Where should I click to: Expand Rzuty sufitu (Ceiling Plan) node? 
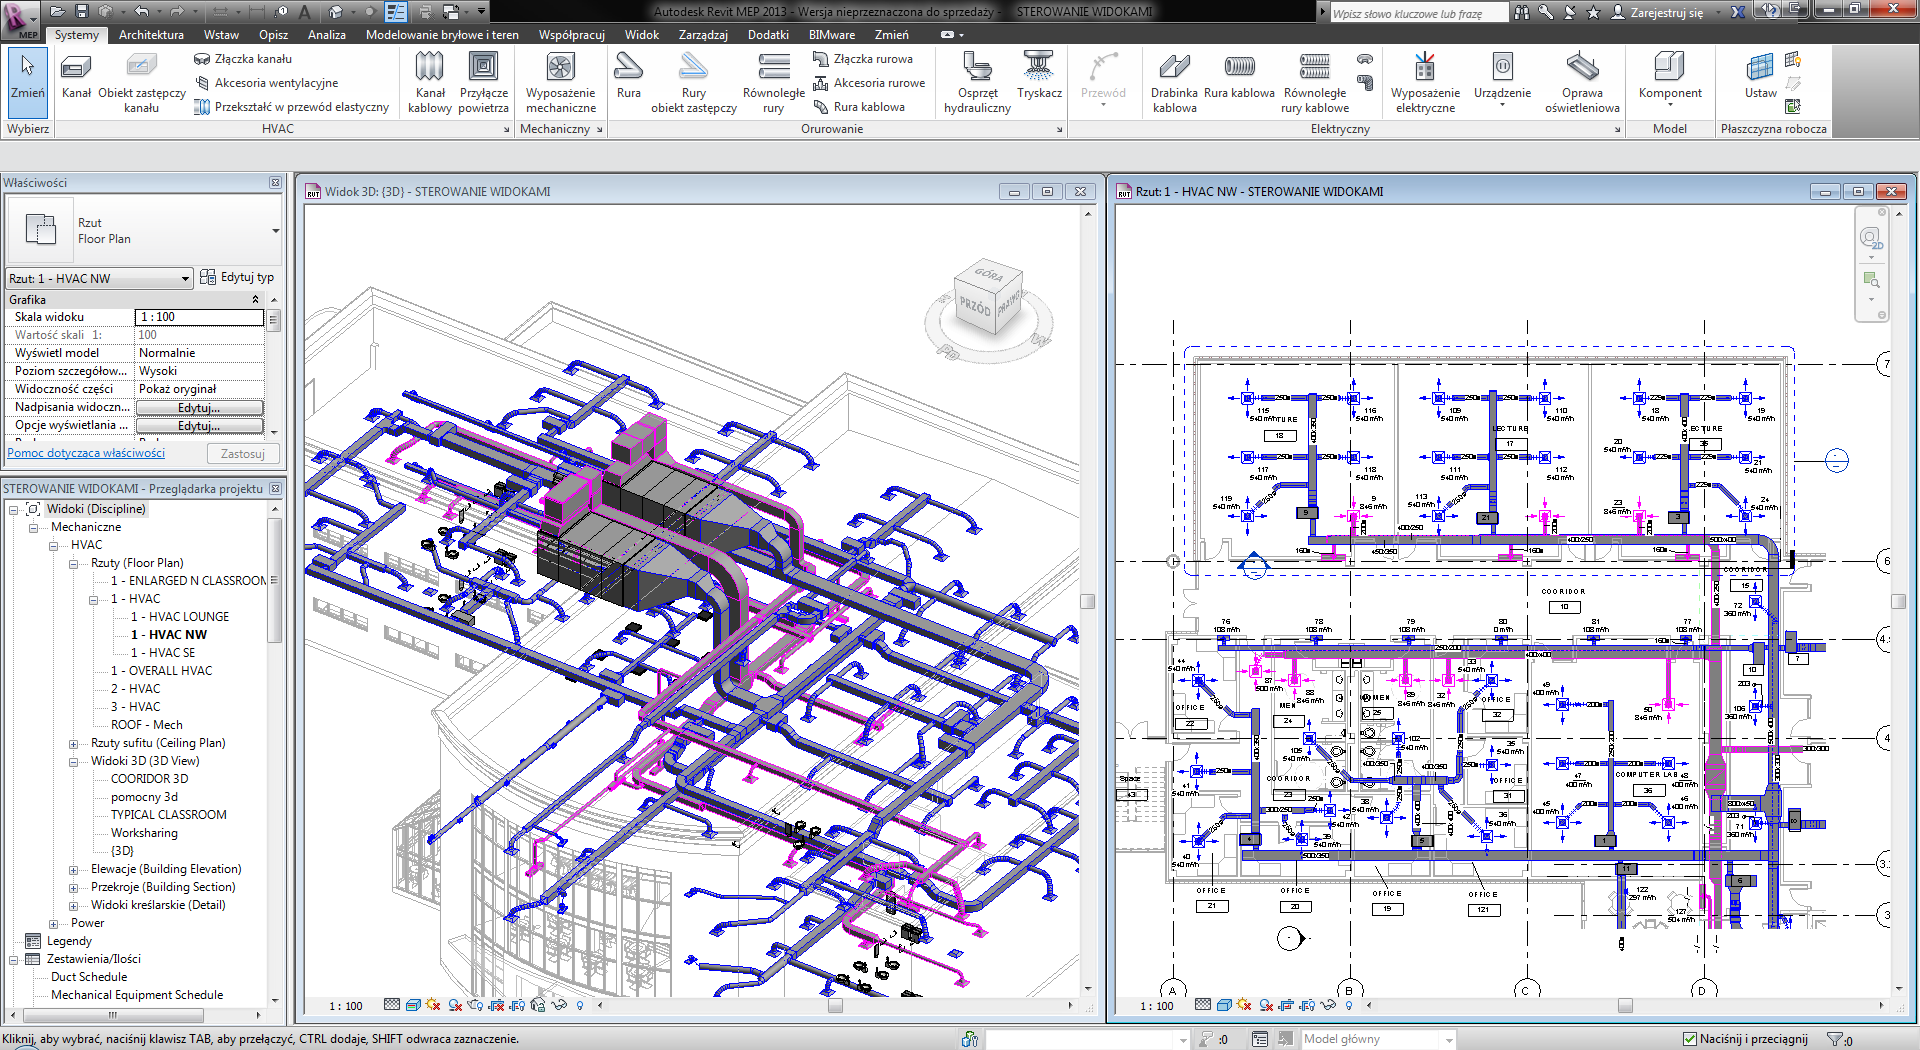(73, 743)
